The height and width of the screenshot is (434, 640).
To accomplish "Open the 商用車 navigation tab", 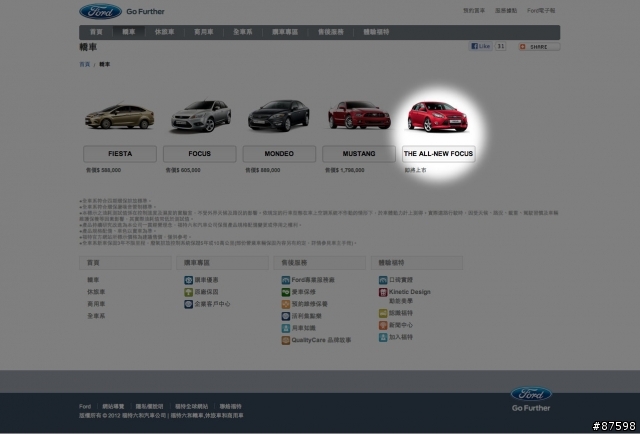I will [x=204, y=32].
